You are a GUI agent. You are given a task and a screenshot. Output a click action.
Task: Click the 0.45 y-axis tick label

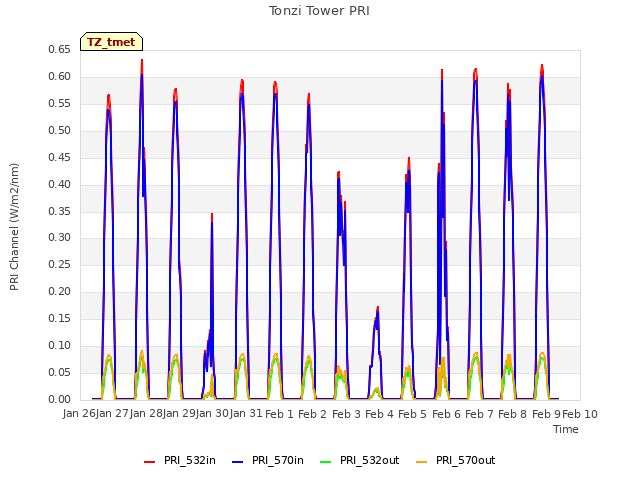click(x=59, y=157)
